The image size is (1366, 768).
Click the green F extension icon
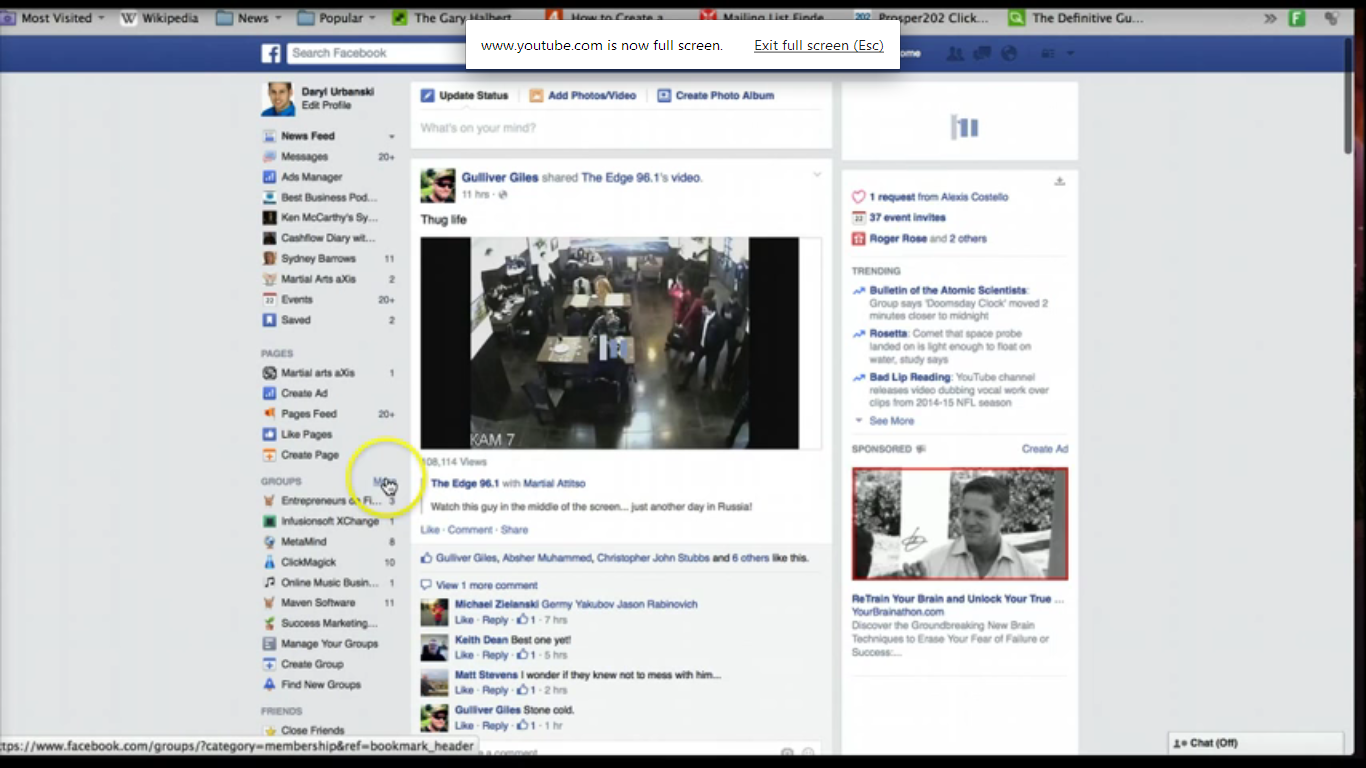coord(1297,18)
